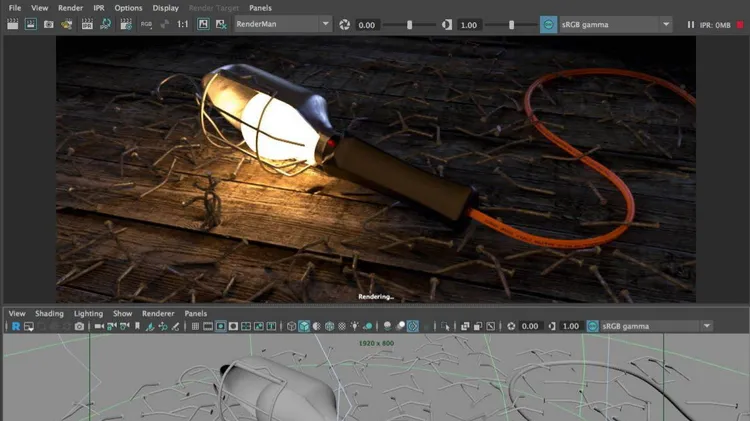Switch viewport to Wireframe cube icon
Image resolution: width=750 pixels, height=421 pixels.
(291, 326)
